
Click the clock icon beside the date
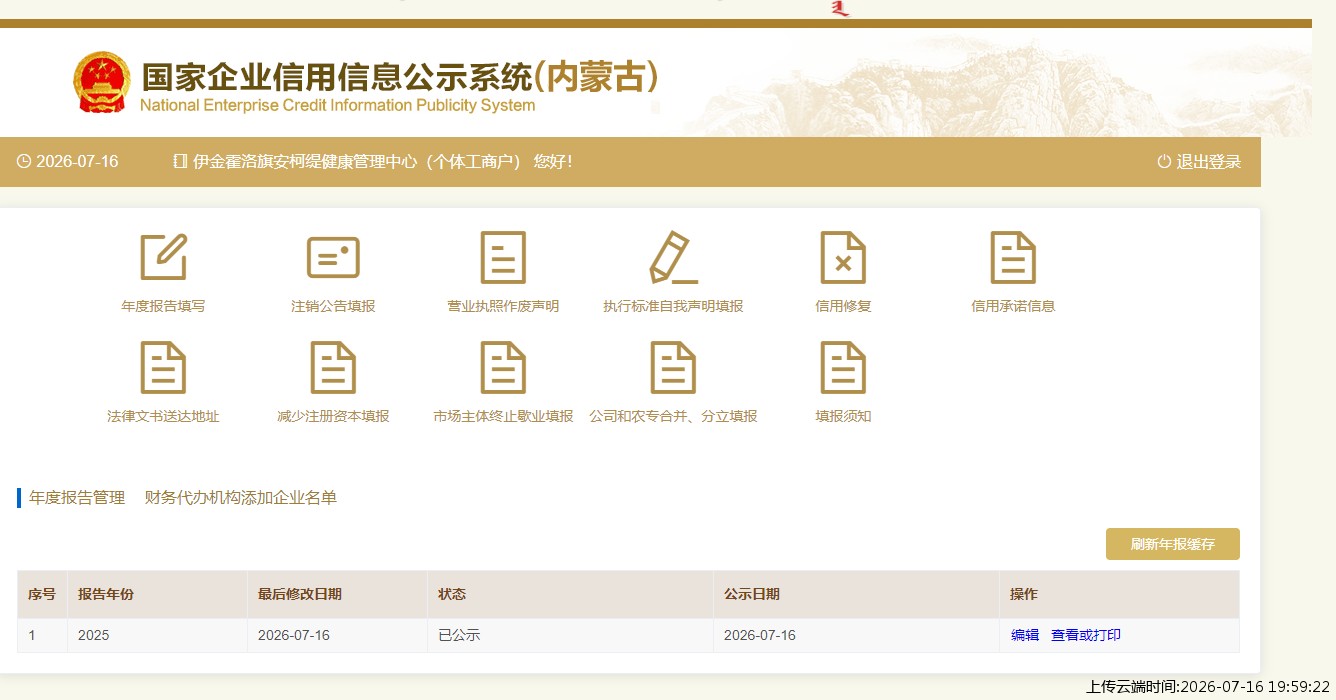(24, 162)
